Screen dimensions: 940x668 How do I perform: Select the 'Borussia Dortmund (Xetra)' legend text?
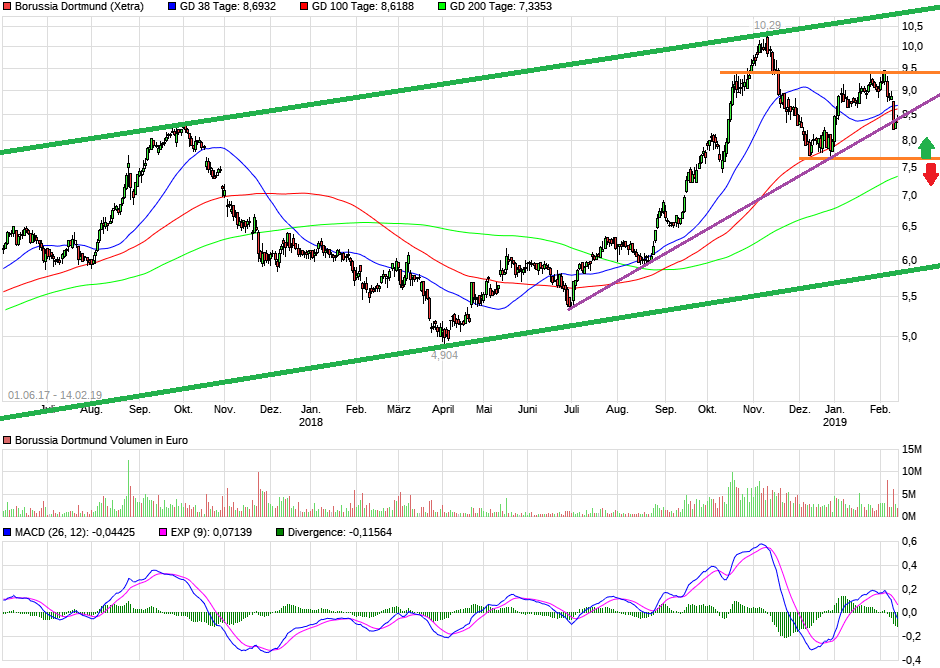click(79, 7)
